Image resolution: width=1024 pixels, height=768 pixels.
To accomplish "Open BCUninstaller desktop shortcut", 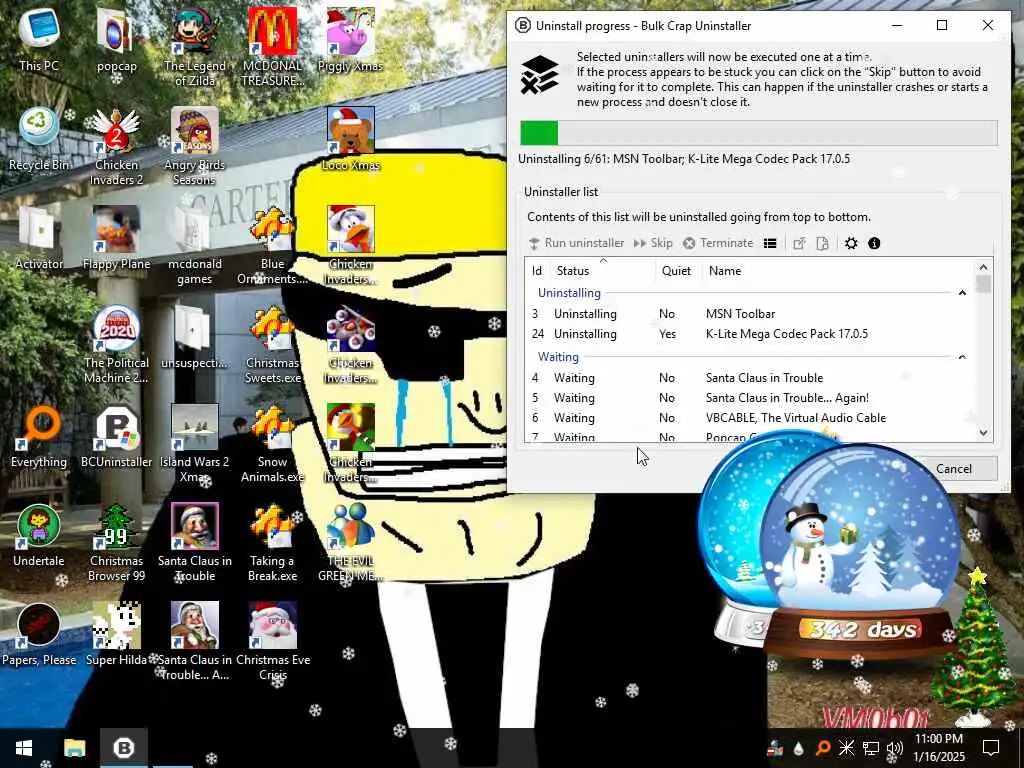I will 116,437.
